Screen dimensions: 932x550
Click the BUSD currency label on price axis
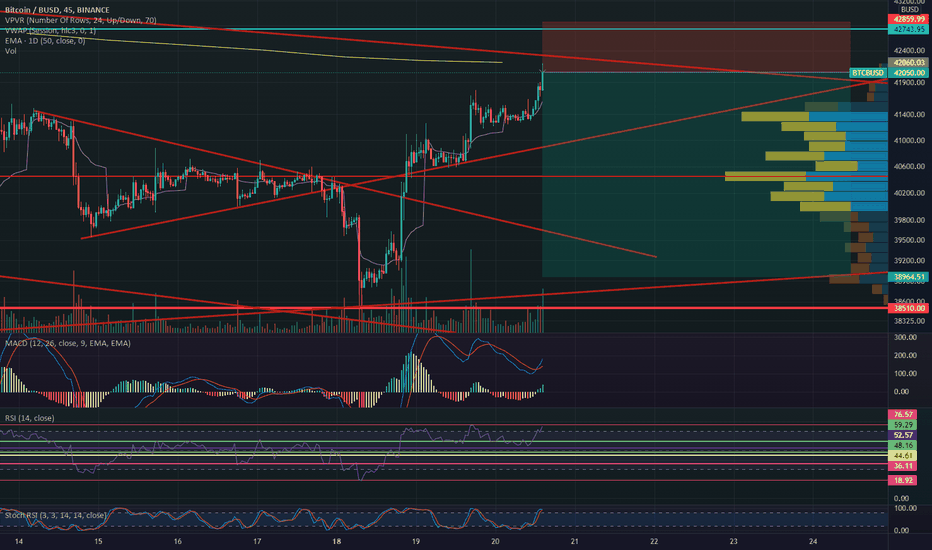pyautogui.click(x=910, y=10)
